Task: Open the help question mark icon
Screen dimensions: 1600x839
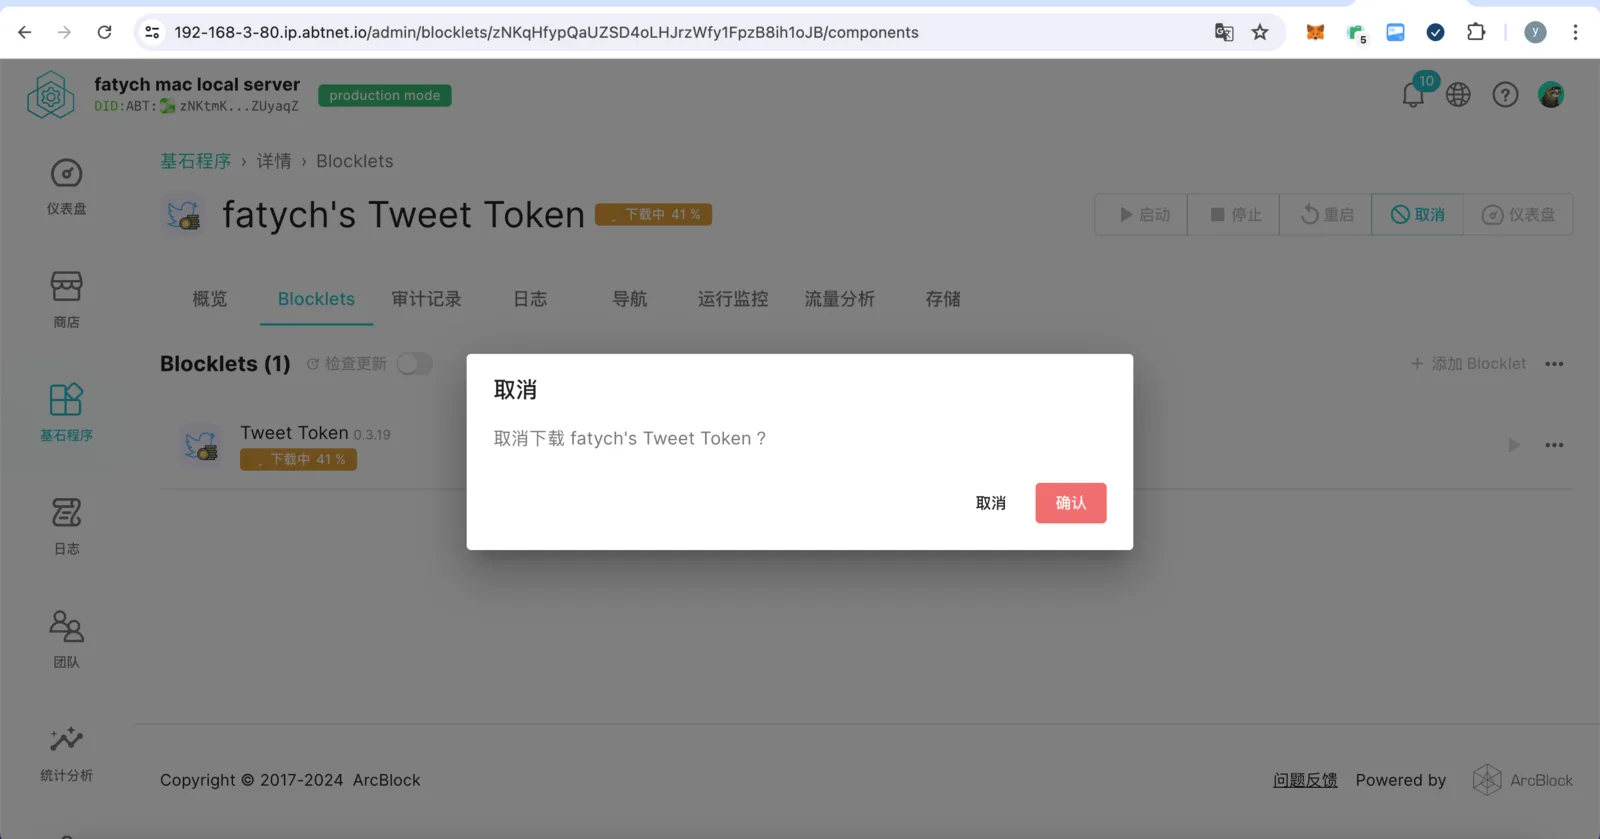Action: pos(1505,95)
